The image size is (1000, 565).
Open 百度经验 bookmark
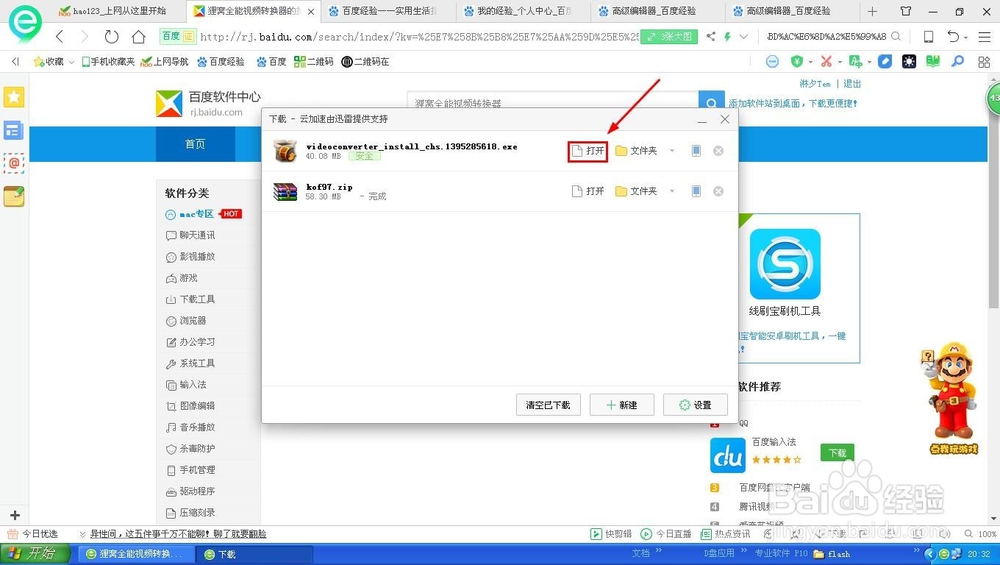click(221, 61)
